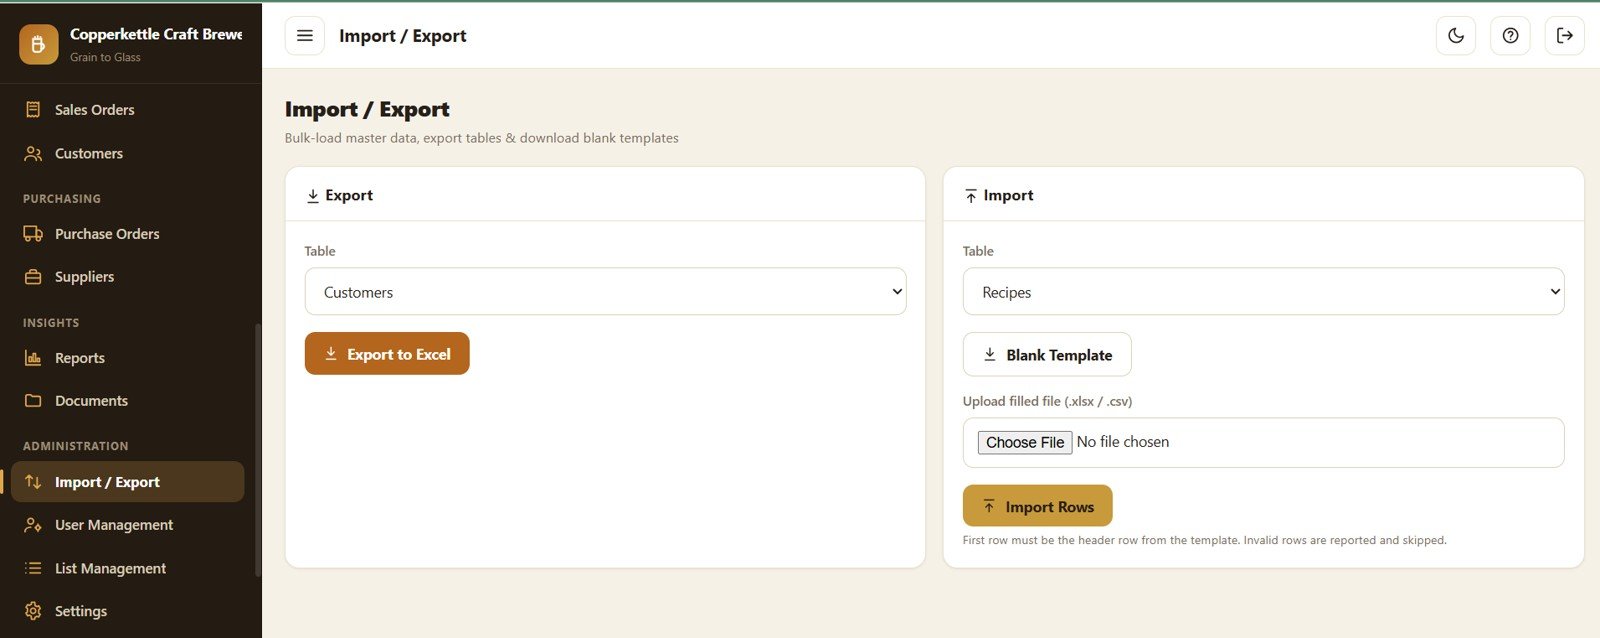The width and height of the screenshot is (1600, 638).
Task: Click the large 'Import / Export' page heading
Action: (x=367, y=109)
